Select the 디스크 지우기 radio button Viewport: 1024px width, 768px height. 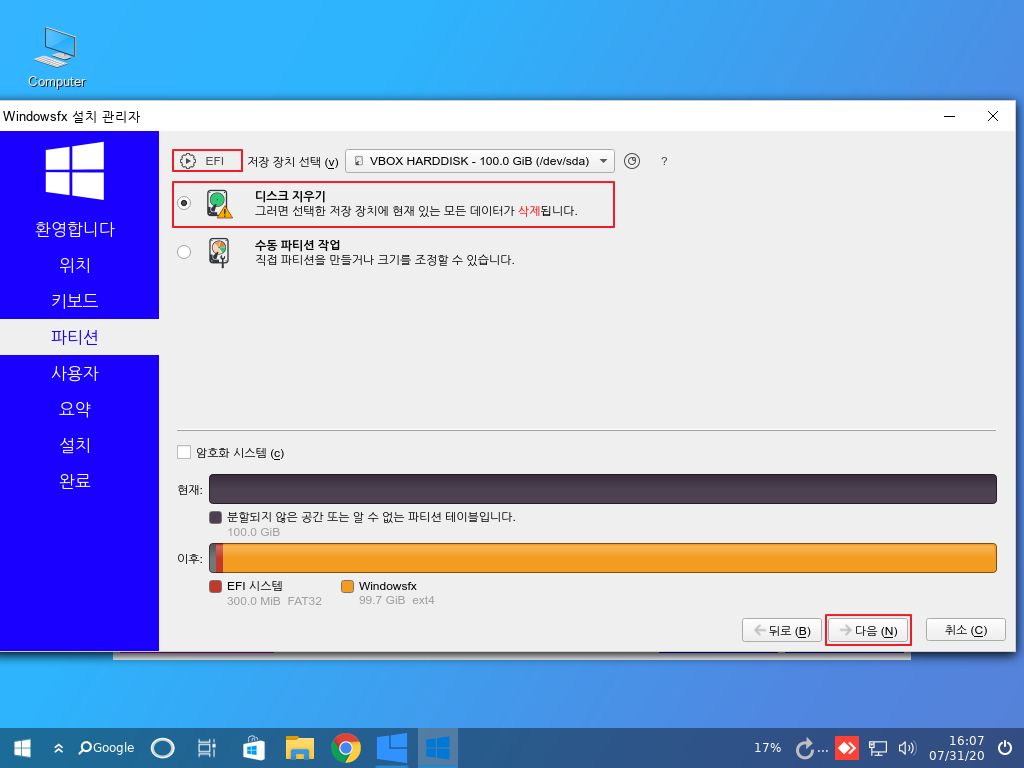tap(184, 203)
